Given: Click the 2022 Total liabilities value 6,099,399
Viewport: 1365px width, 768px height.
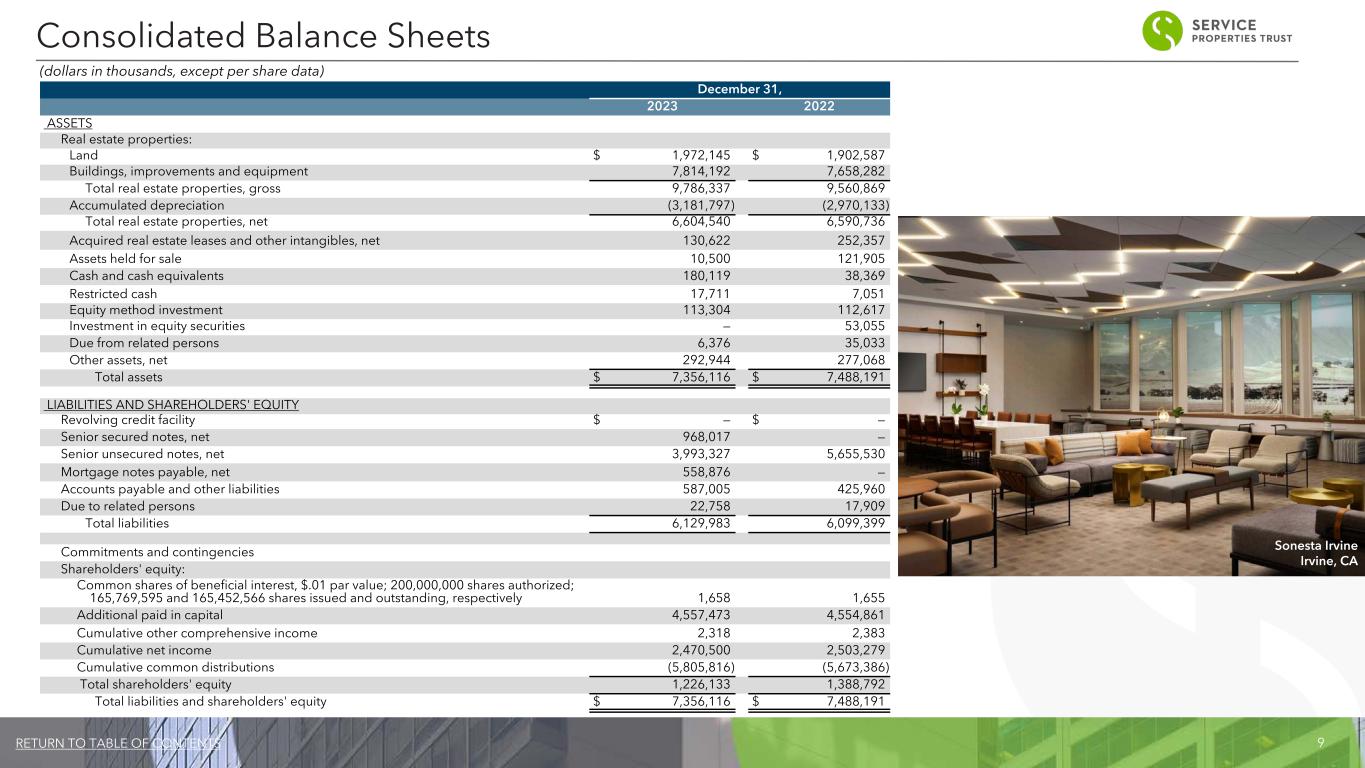Looking at the screenshot, I should [x=855, y=523].
